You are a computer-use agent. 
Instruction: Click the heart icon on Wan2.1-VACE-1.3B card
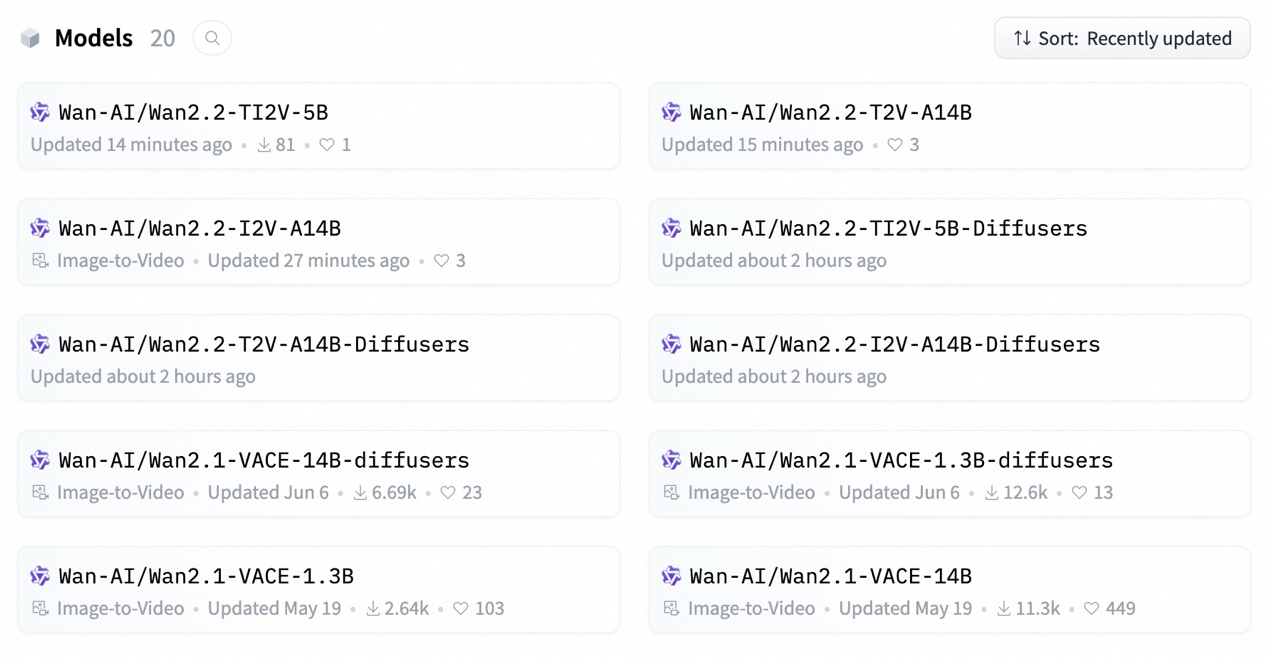click(x=461, y=609)
